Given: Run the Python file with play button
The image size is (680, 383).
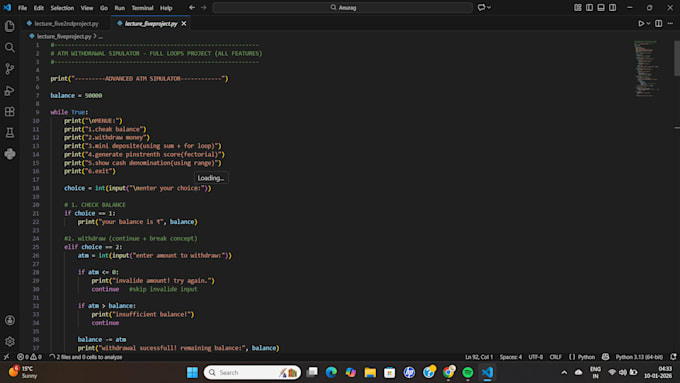Looking at the screenshot, I should [641, 23].
